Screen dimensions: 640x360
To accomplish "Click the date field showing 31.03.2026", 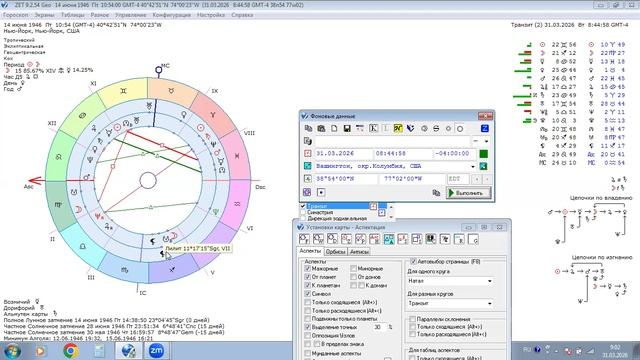I will point(343,153).
